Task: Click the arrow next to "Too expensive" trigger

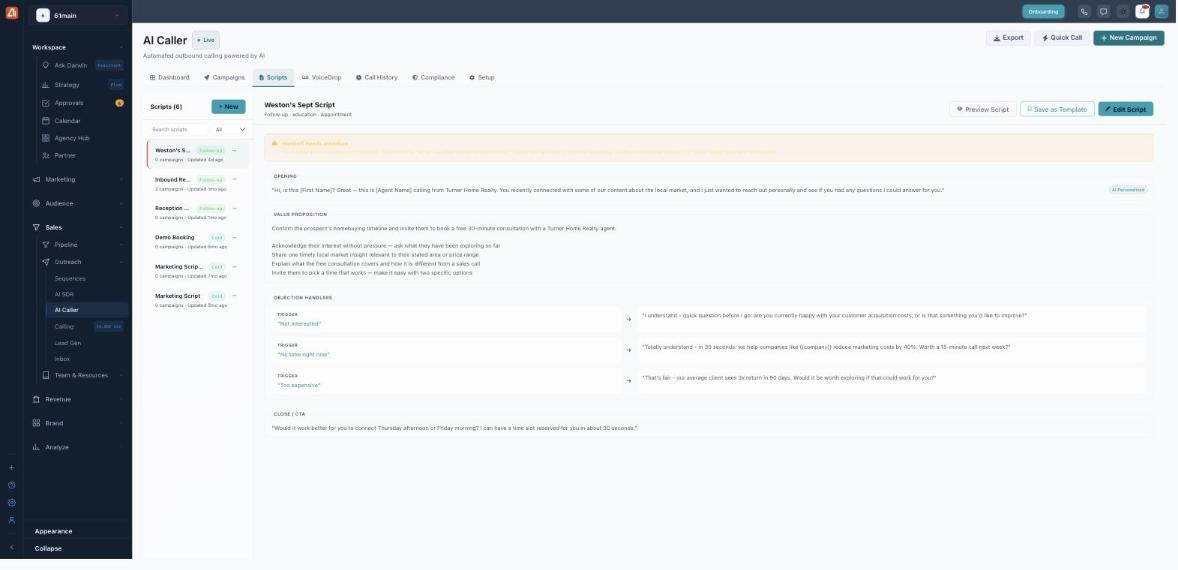Action: coord(629,381)
